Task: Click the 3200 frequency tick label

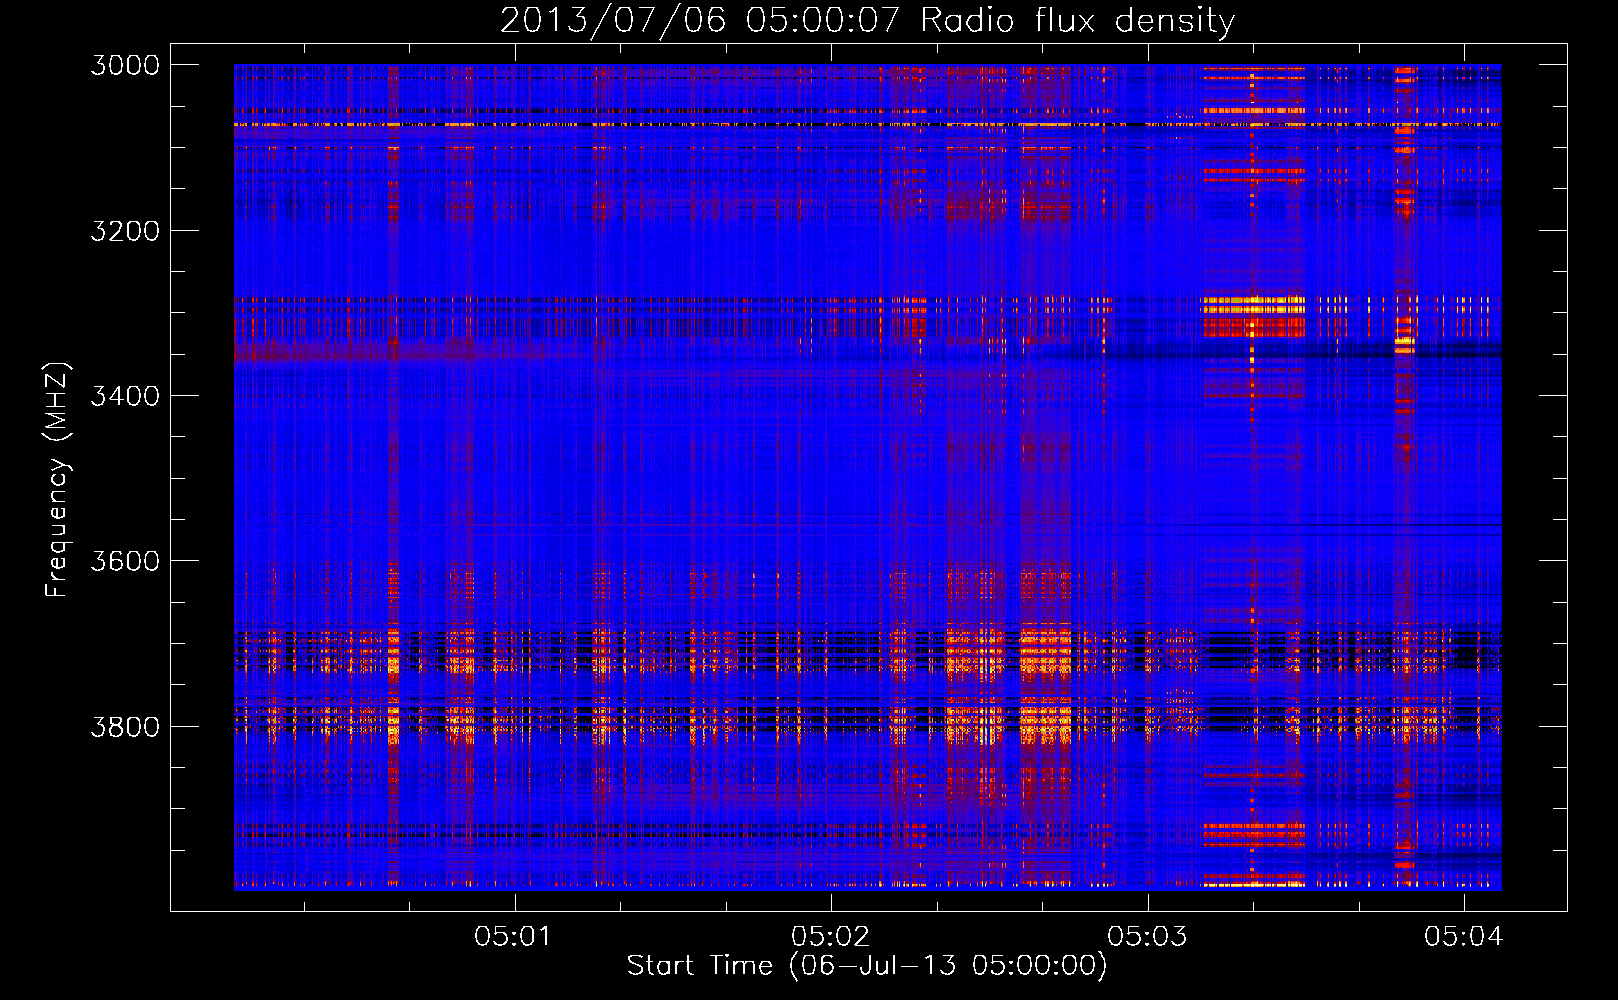Action: click(125, 231)
